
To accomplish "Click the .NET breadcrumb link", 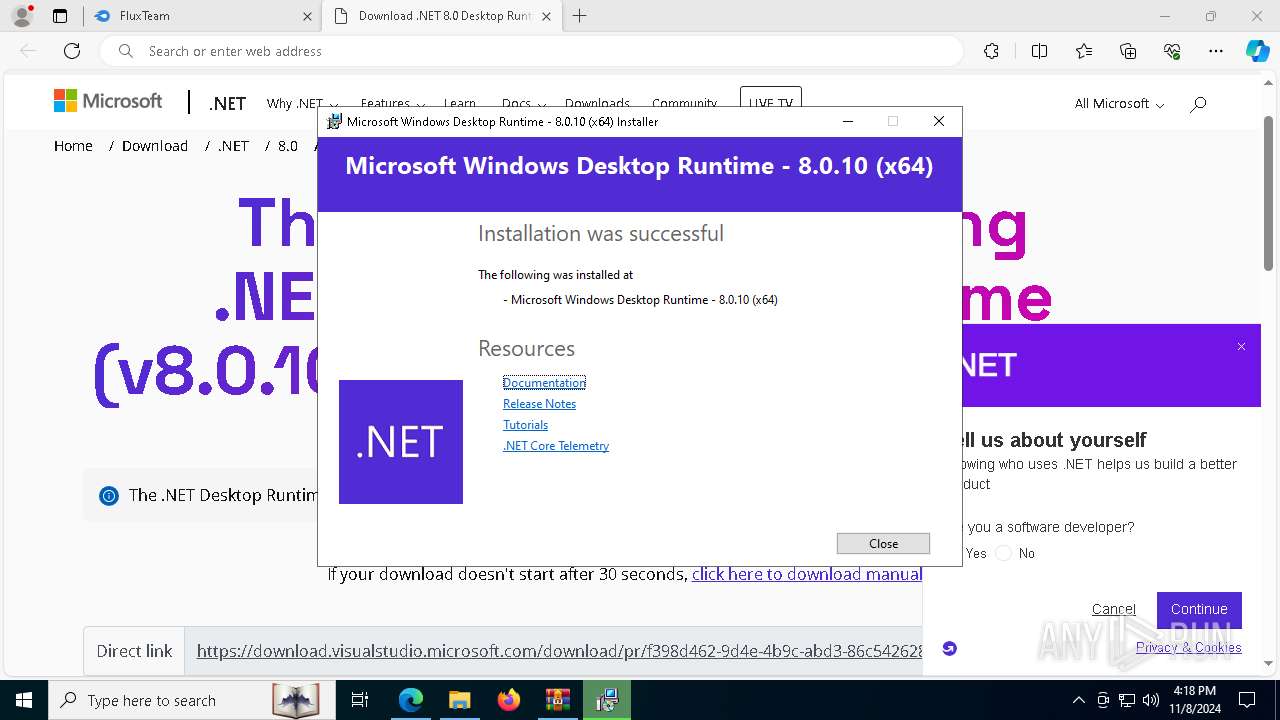I will [x=234, y=146].
